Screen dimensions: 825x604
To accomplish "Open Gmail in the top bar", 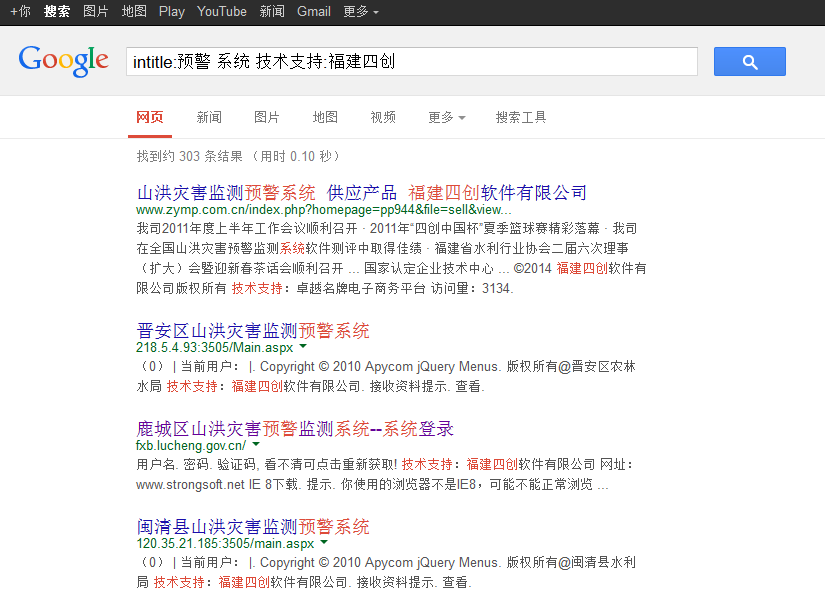I will 314,11.
